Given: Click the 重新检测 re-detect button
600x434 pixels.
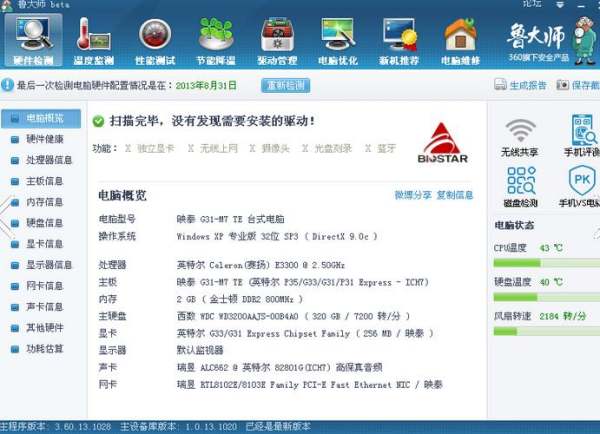Looking at the screenshot, I should pyautogui.click(x=285, y=85).
